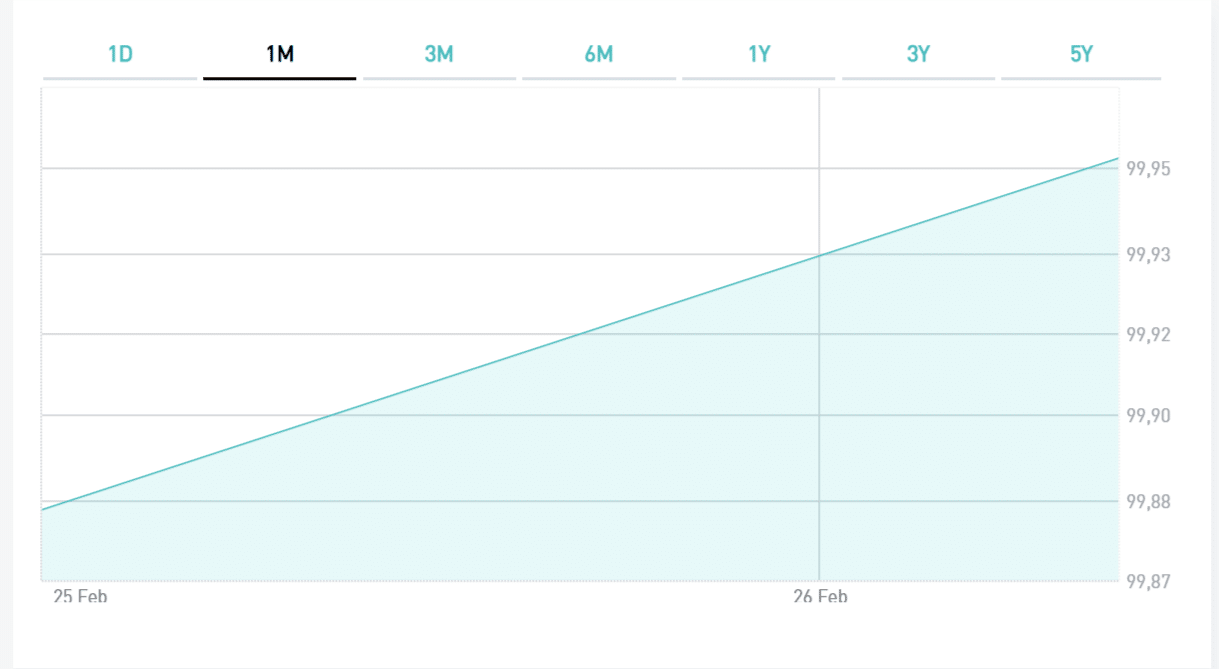Click the 25 Feb date label

[x=80, y=597]
